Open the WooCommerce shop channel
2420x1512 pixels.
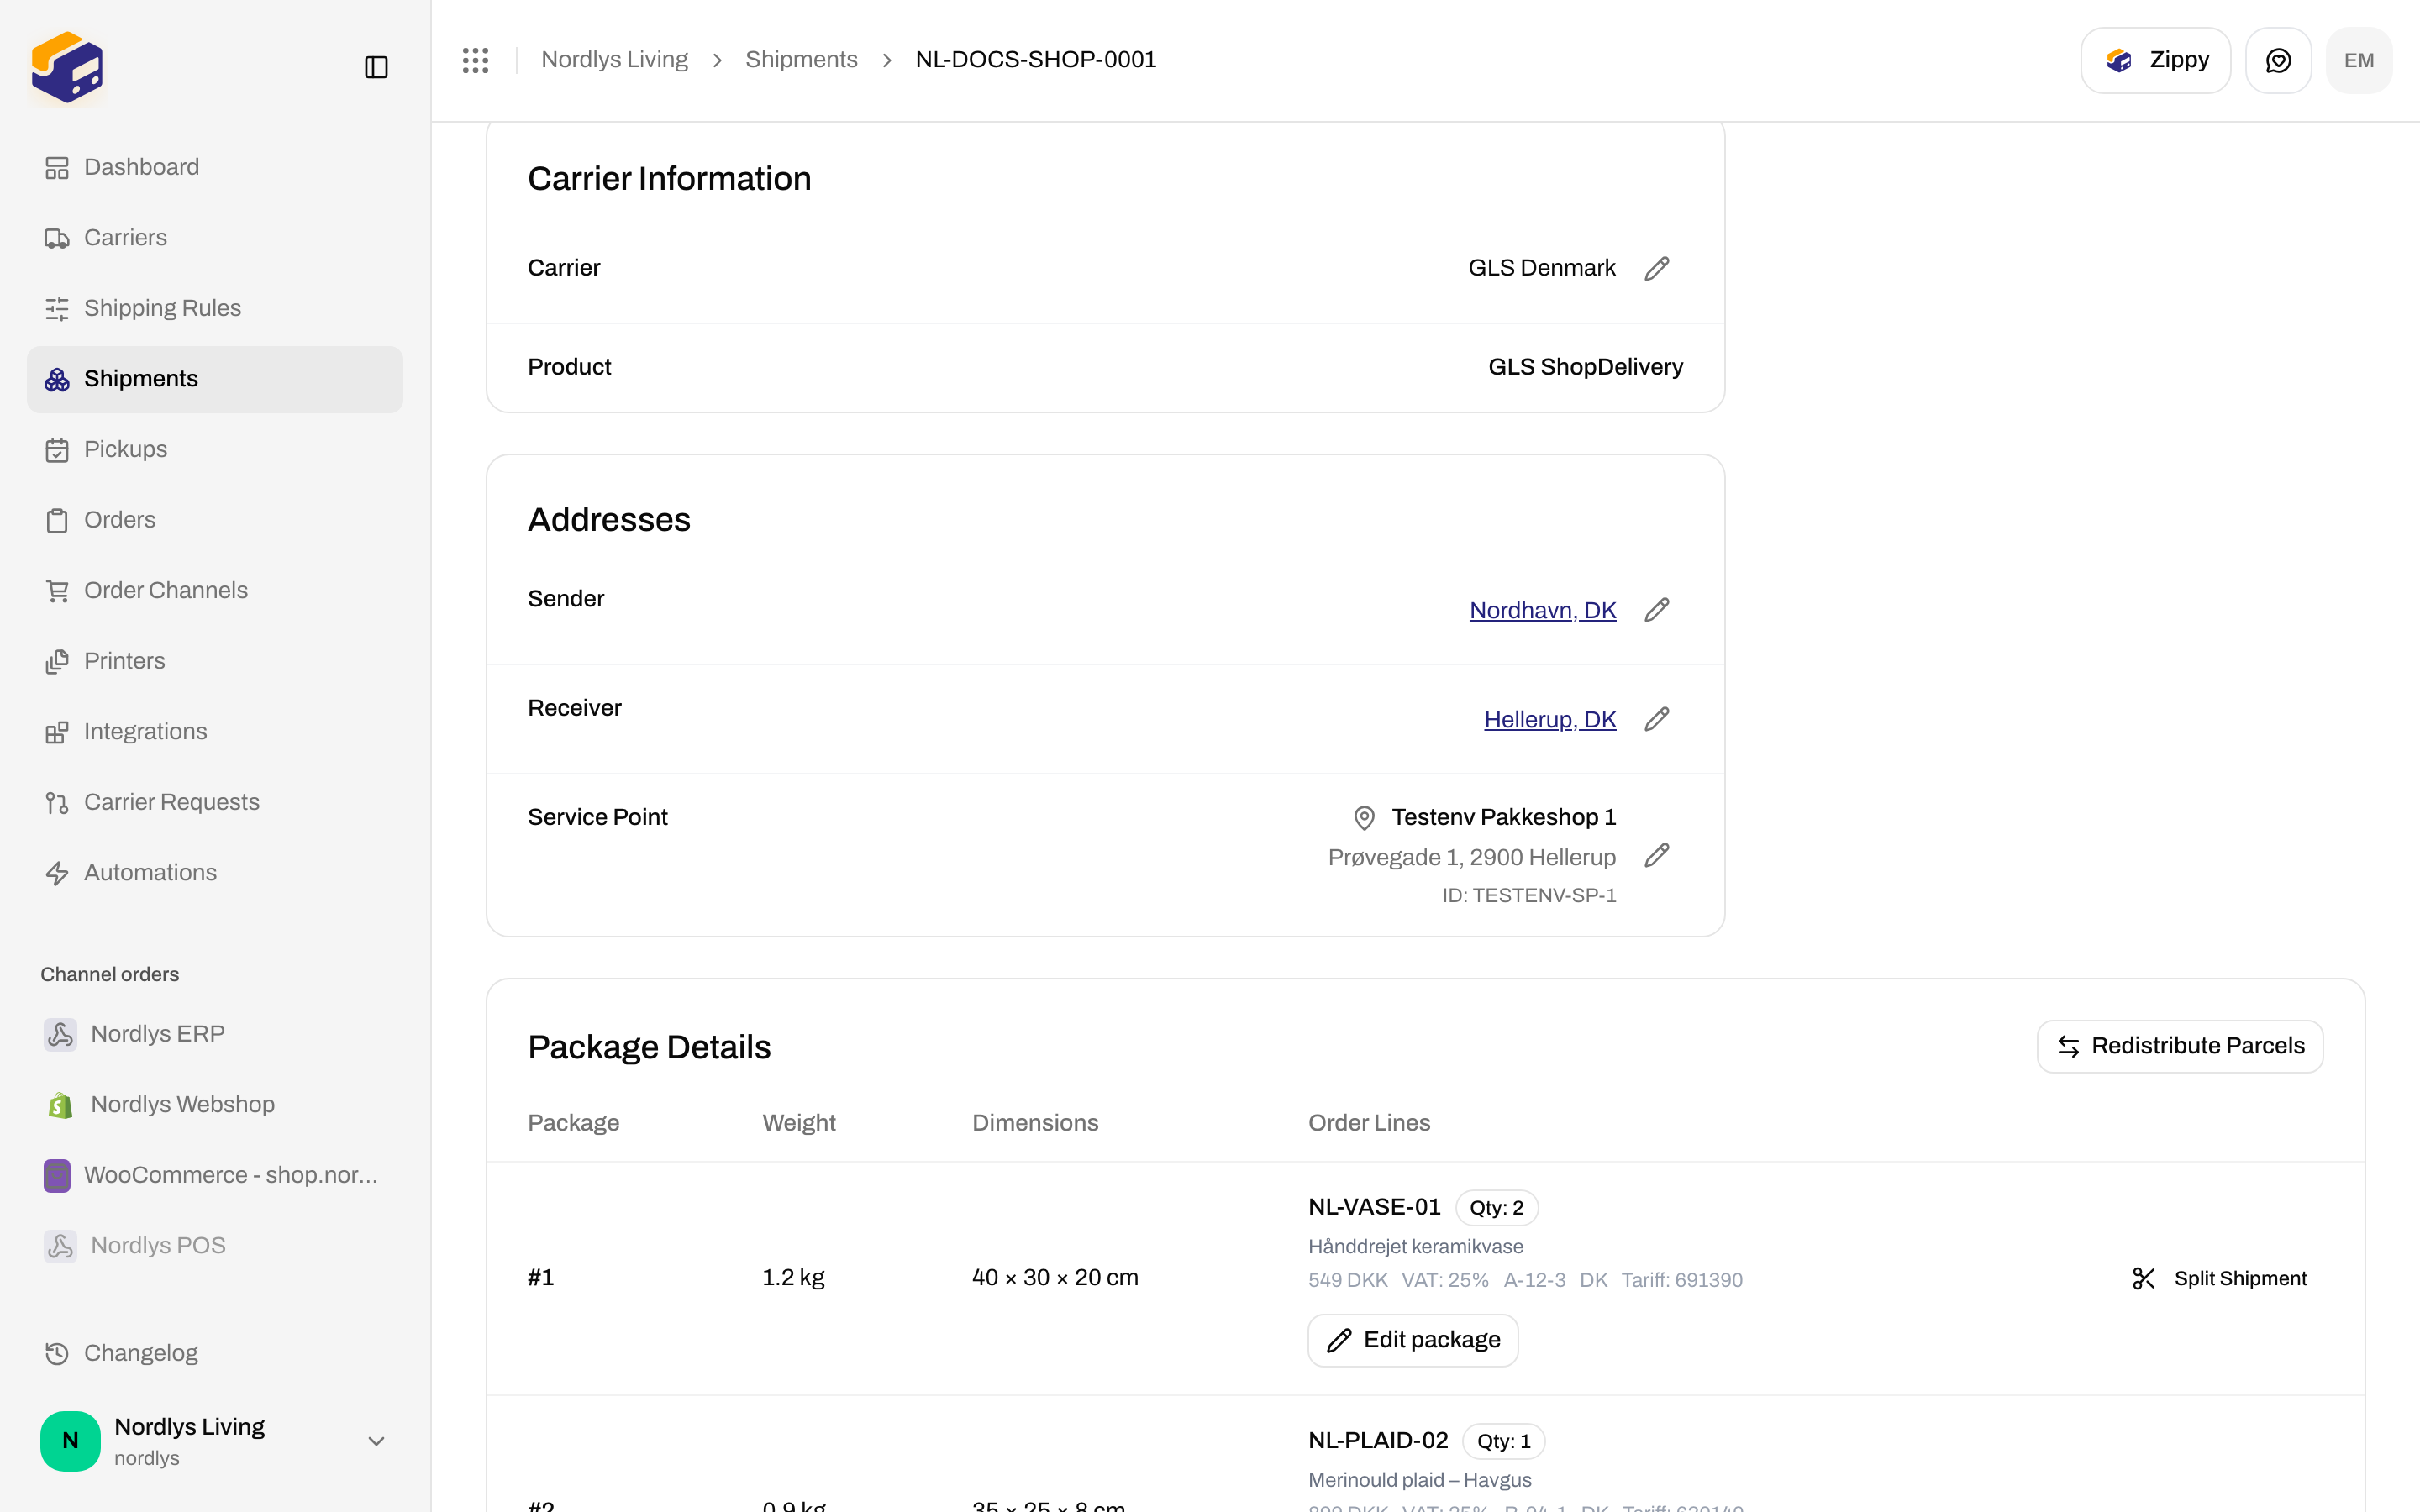(x=215, y=1175)
